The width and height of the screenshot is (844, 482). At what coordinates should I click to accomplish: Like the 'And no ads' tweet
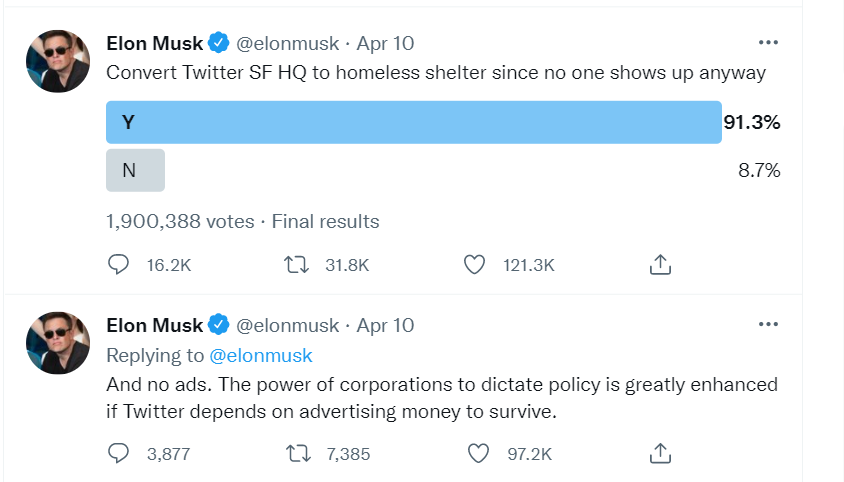478,453
